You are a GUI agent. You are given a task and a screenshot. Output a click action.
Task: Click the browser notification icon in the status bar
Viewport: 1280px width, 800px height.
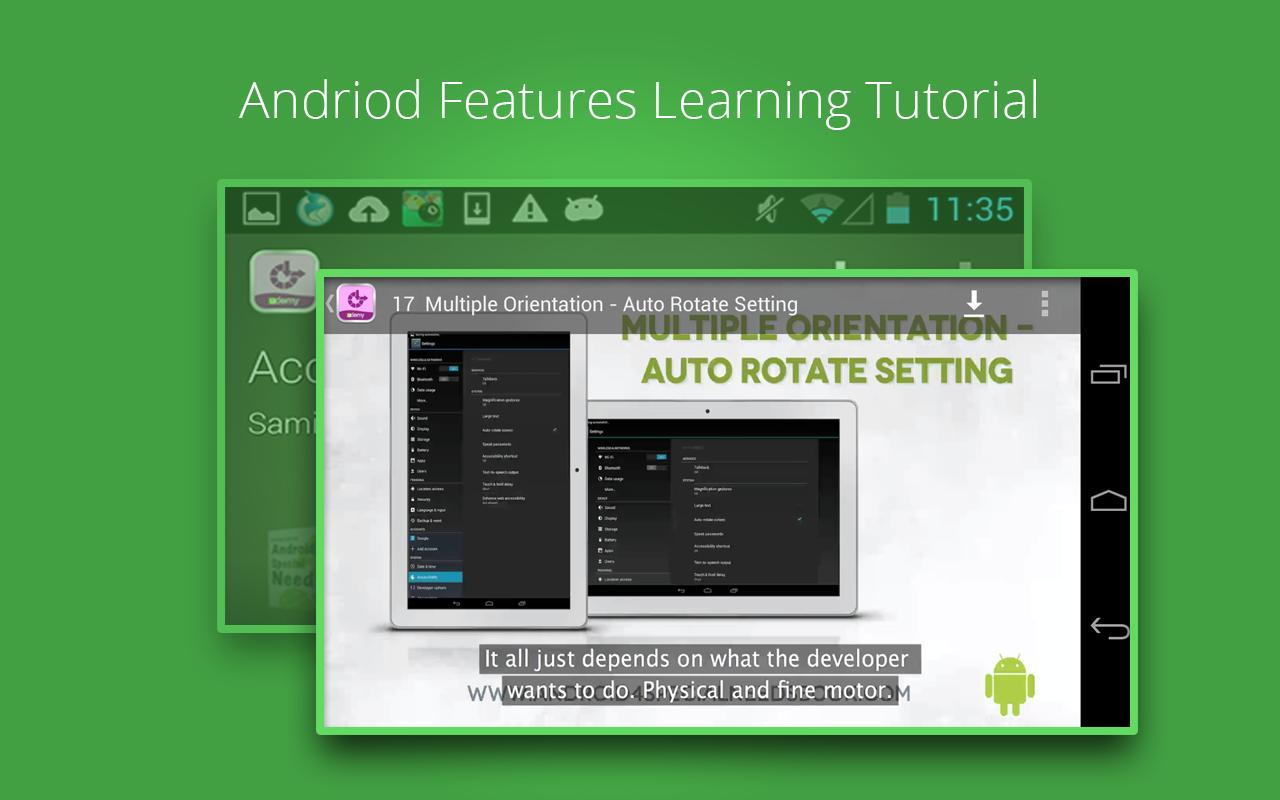point(314,208)
